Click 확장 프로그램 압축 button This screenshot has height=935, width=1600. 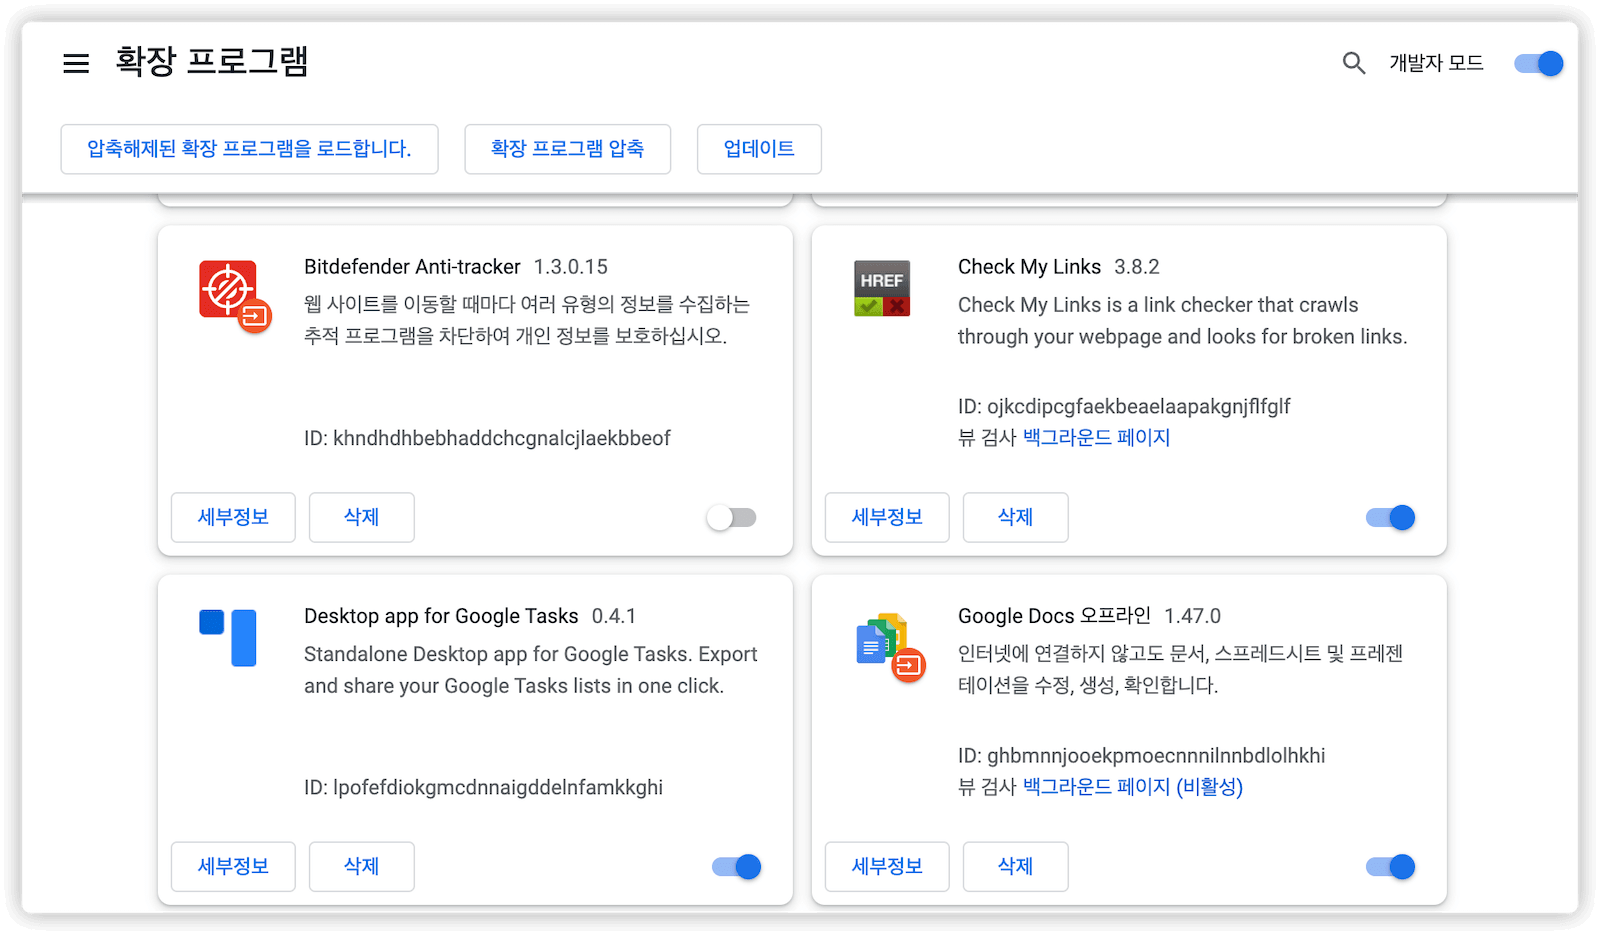click(567, 149)
